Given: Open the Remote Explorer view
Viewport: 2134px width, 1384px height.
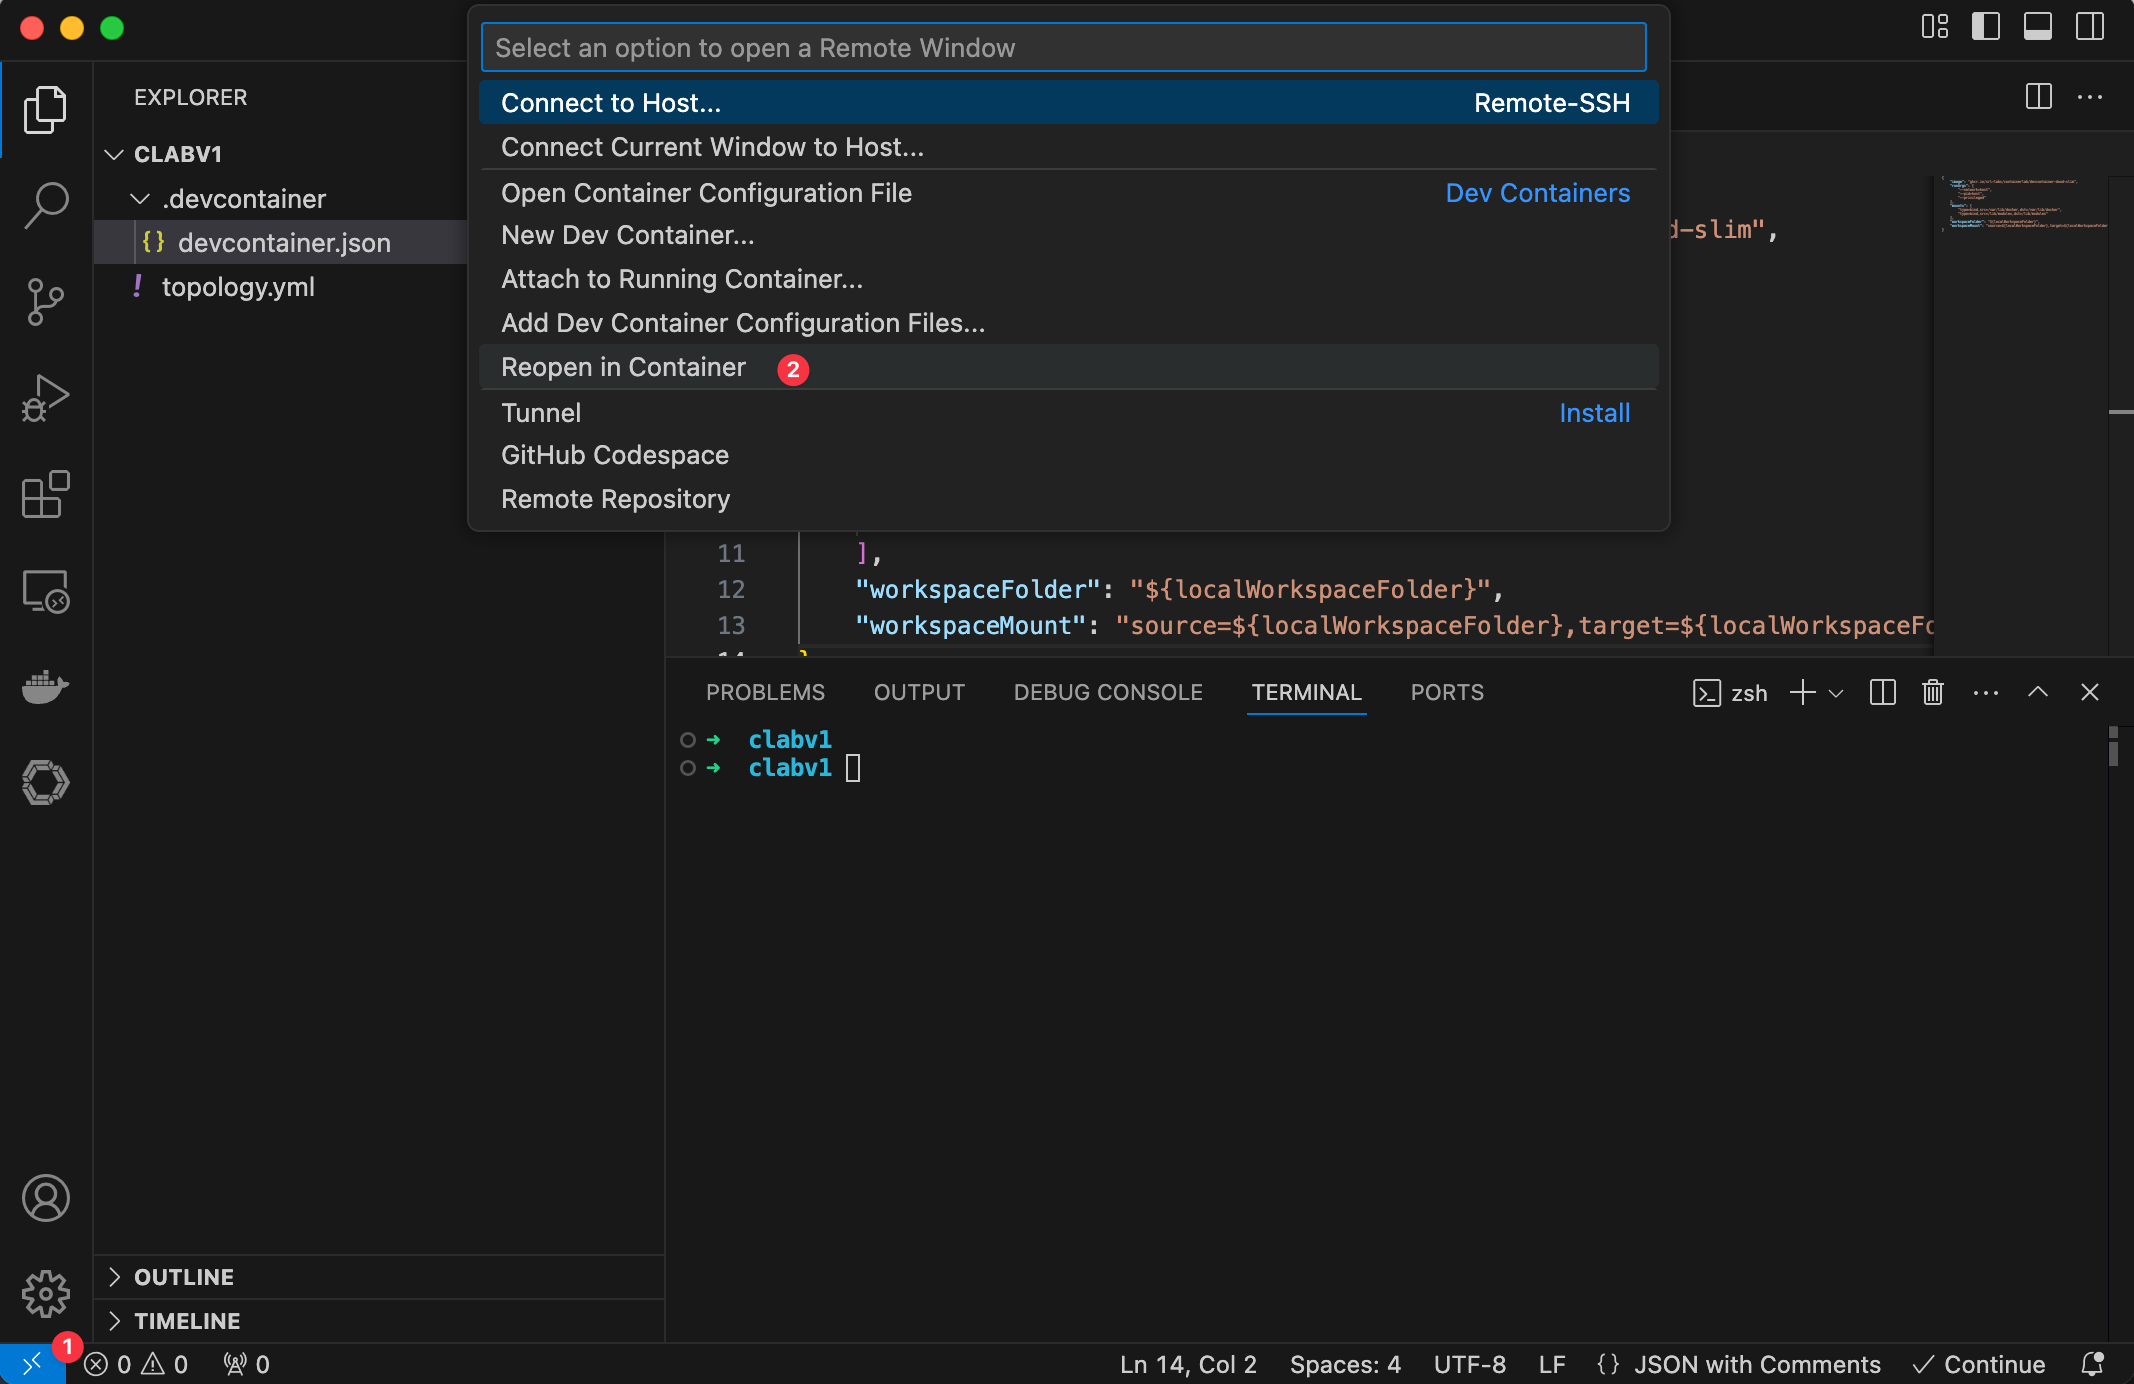Looking at the screenshot, I should [x=45, y=591].
